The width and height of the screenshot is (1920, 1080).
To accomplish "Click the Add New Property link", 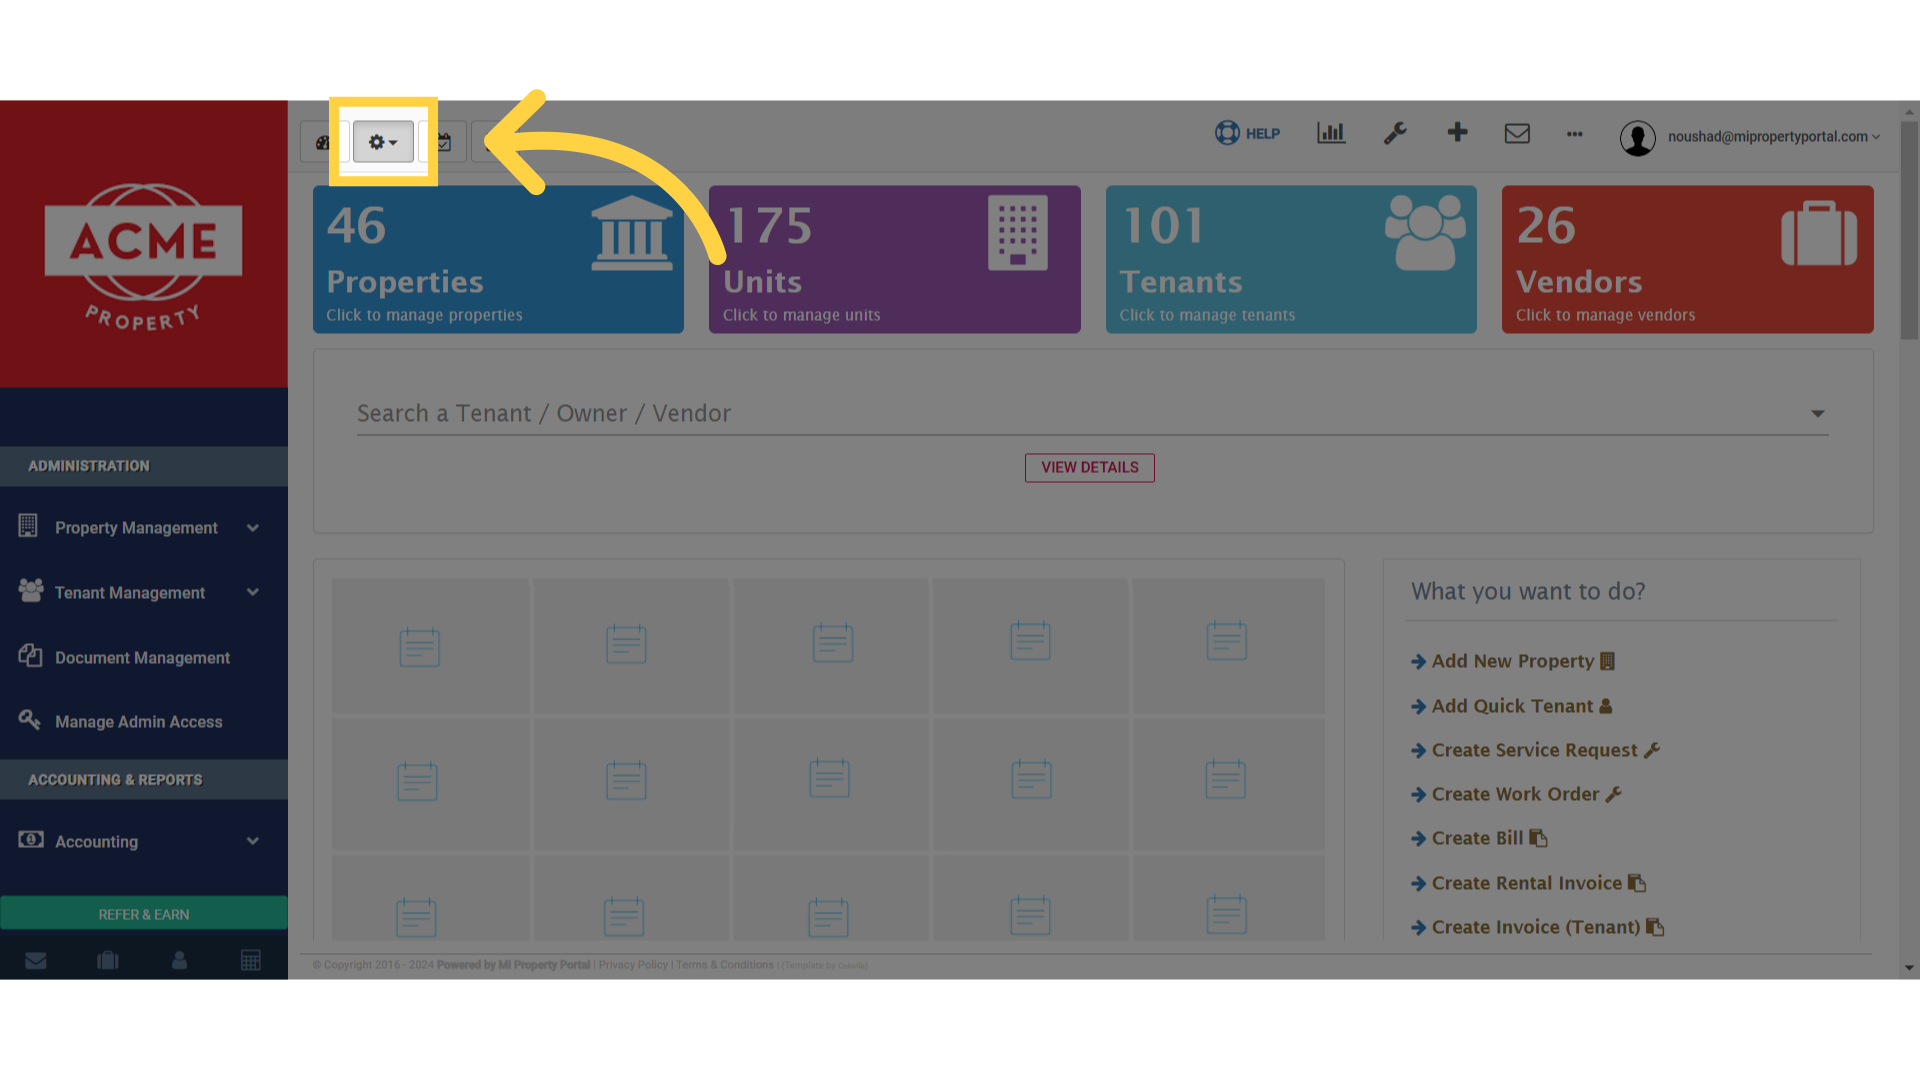I will click(x=1513, y=661).
